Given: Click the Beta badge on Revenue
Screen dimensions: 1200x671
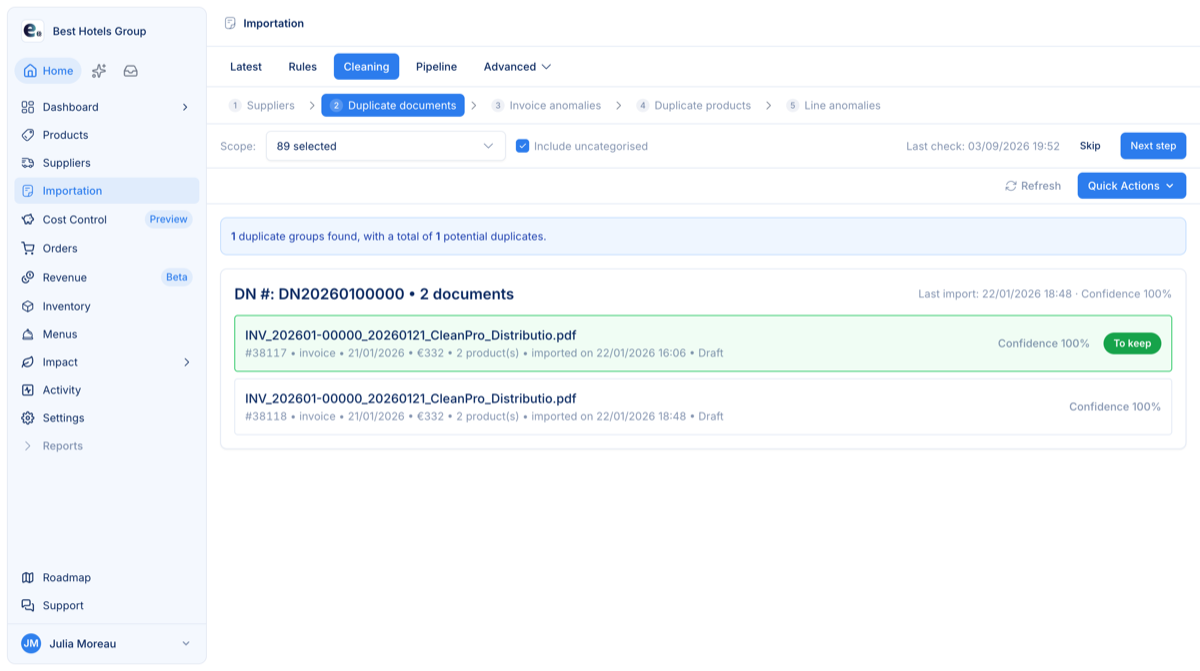Looking at the screenshot, I should 177,277.
